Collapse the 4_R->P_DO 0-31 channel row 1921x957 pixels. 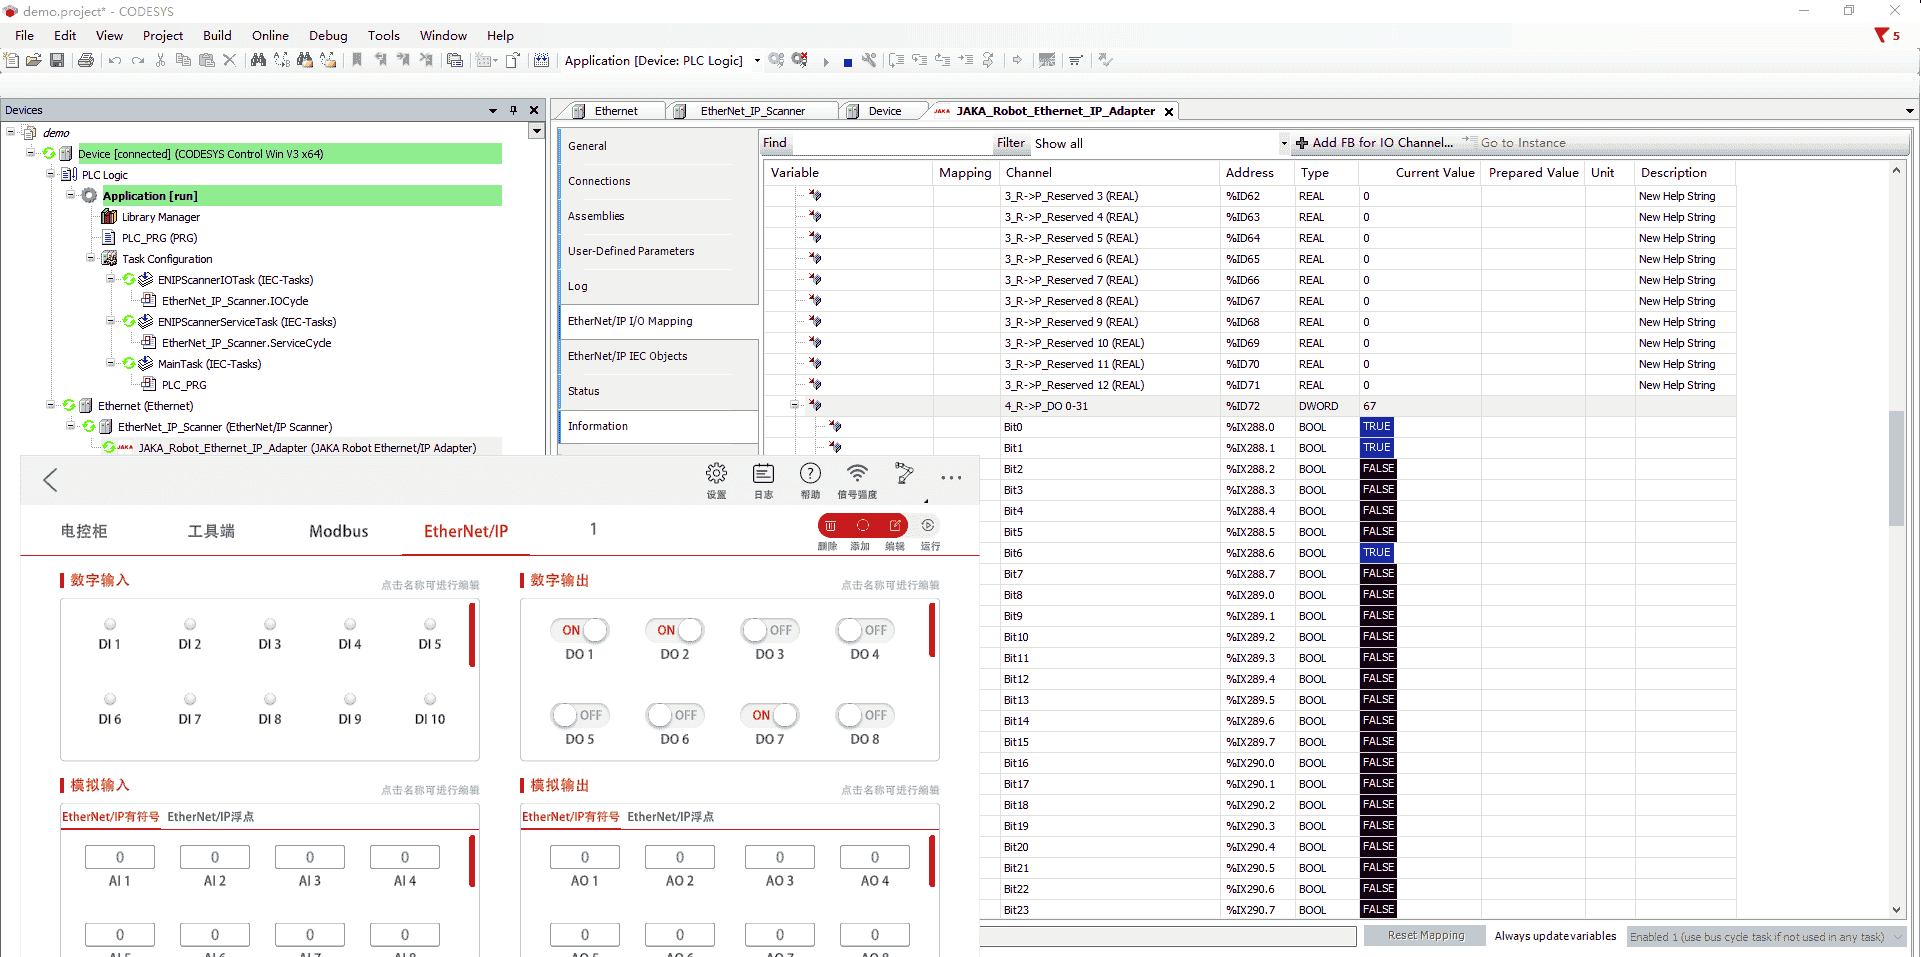pos(794,406)
